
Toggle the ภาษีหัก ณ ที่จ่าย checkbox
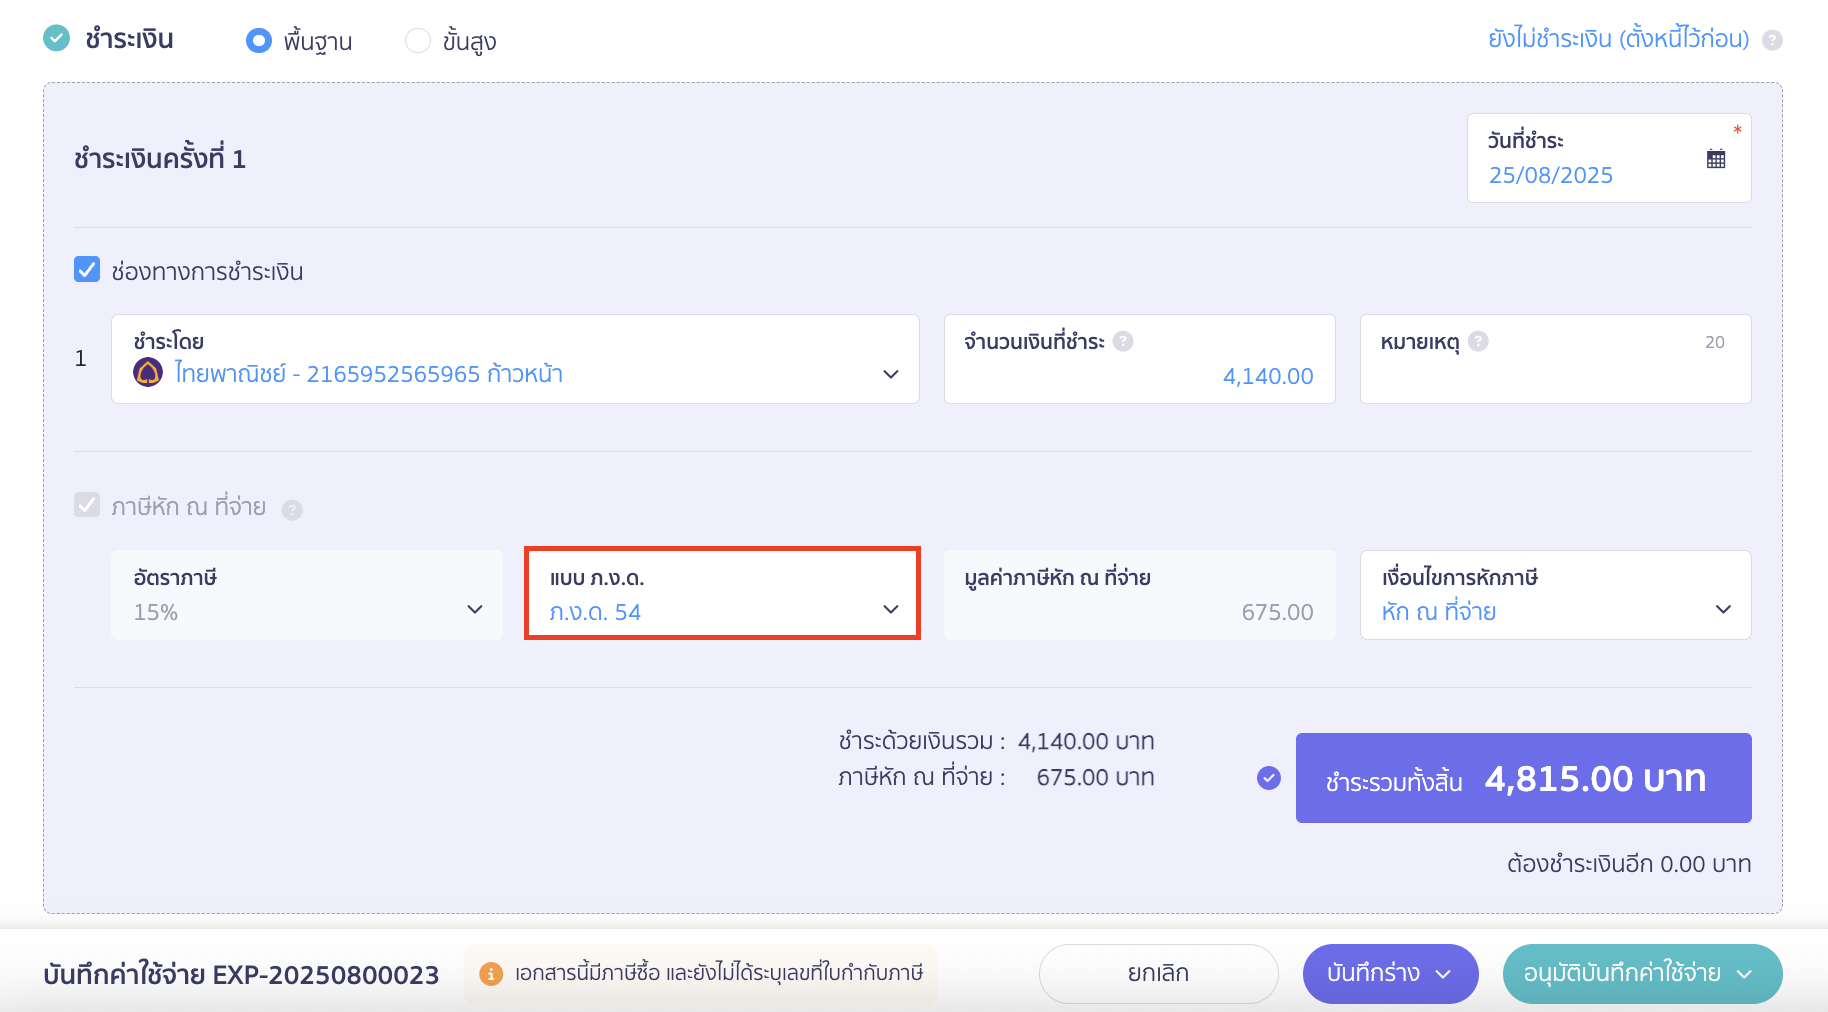pos(87,505)
